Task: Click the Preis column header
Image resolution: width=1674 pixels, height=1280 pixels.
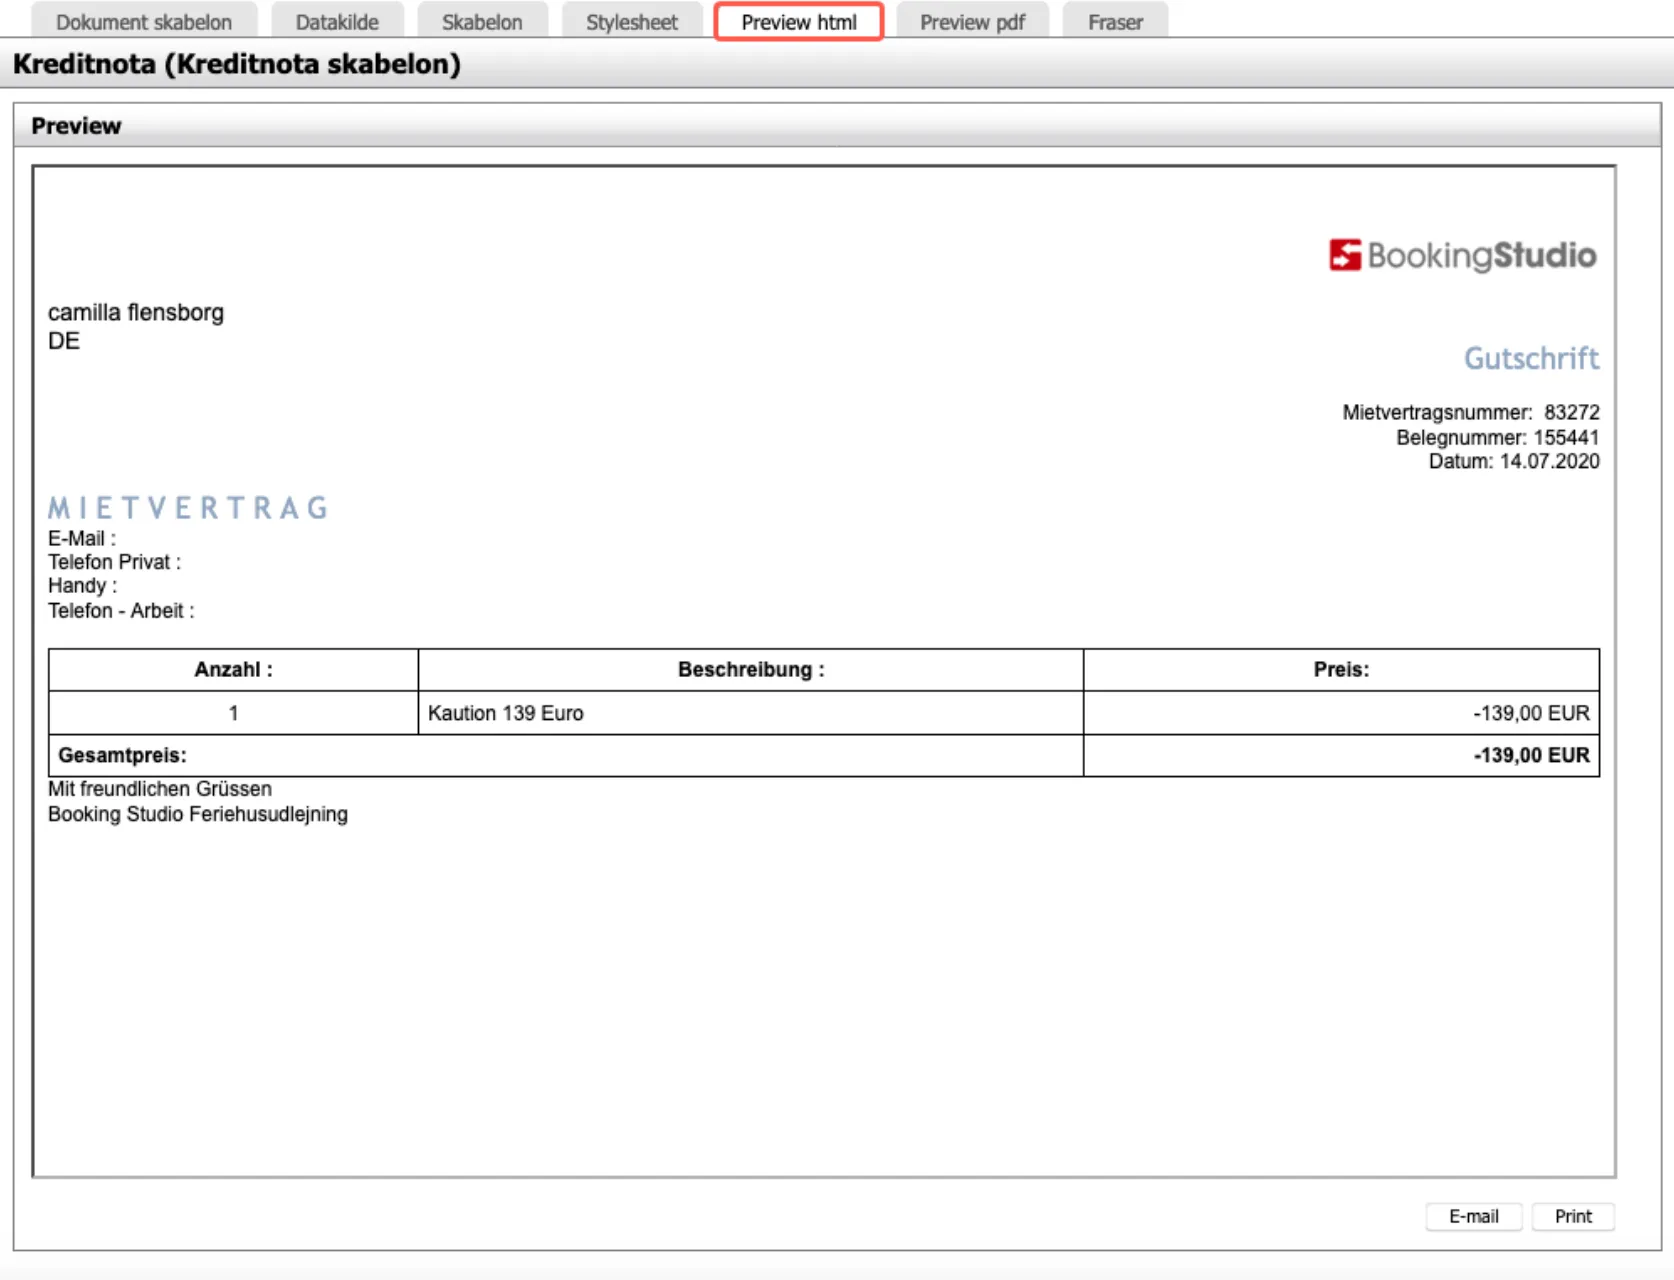Action: (1341, 670)
